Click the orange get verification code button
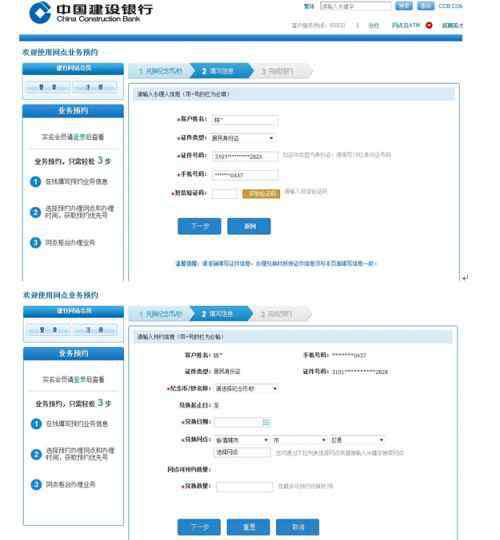The image size is (500, 540). tap(261, 194)
